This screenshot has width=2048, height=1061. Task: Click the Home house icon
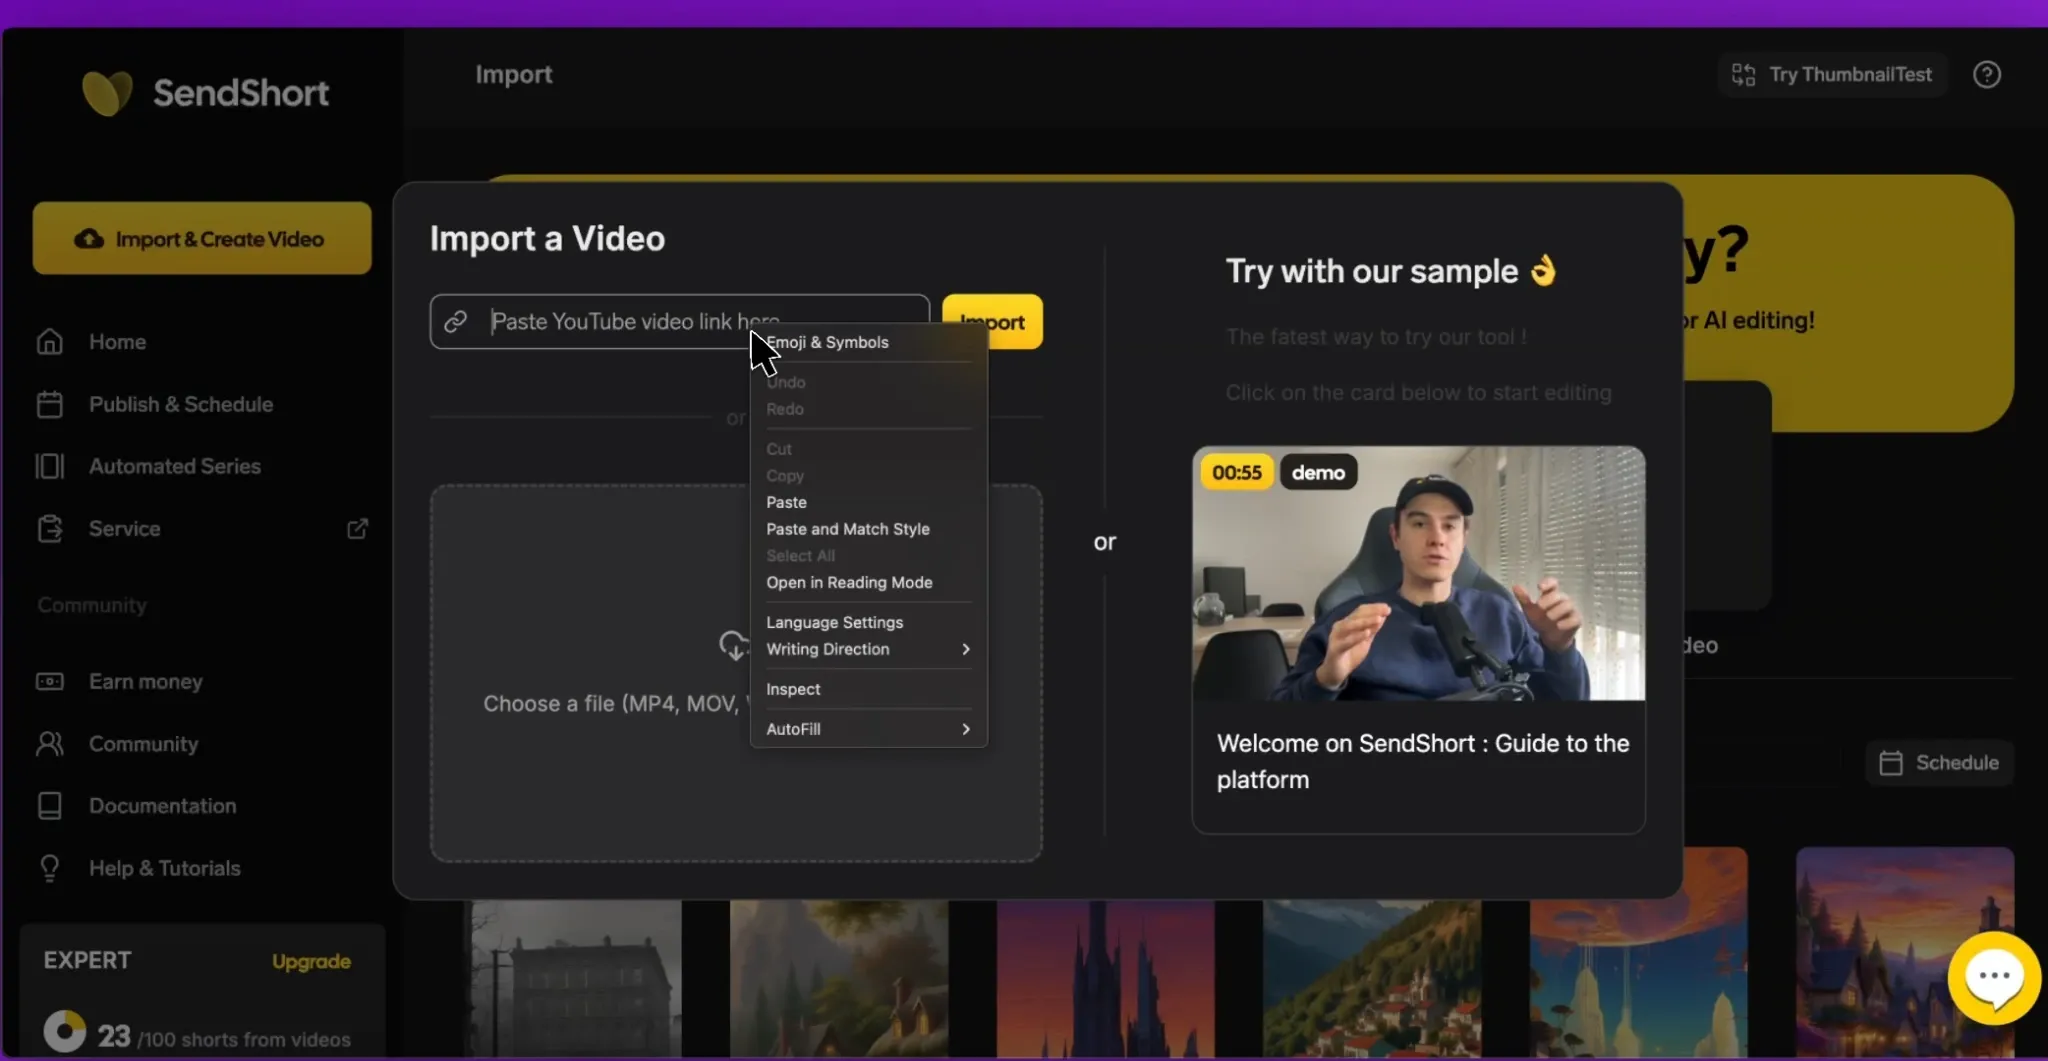tap(50, 342)
